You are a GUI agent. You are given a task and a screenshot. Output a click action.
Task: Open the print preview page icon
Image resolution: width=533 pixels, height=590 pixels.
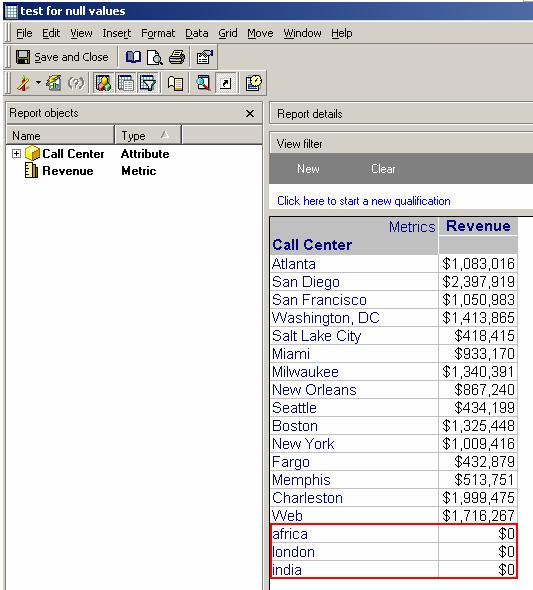[x=154, y=57]
